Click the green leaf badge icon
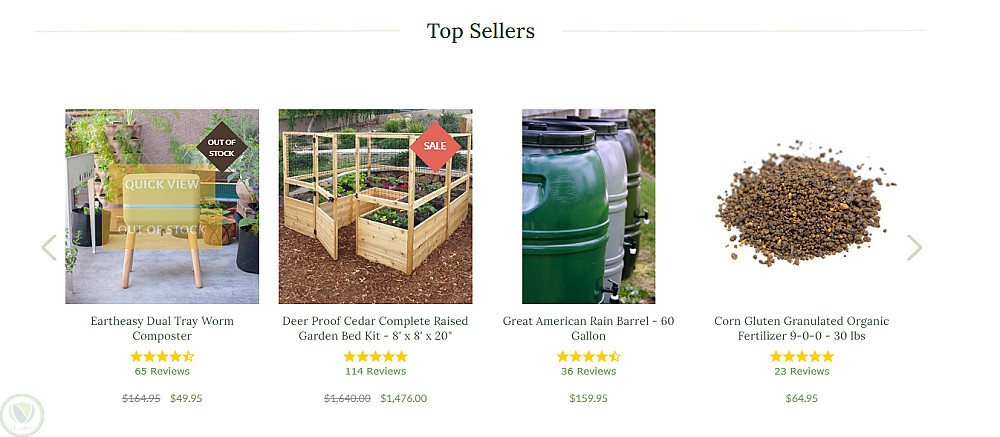 (x=22, y=414)
